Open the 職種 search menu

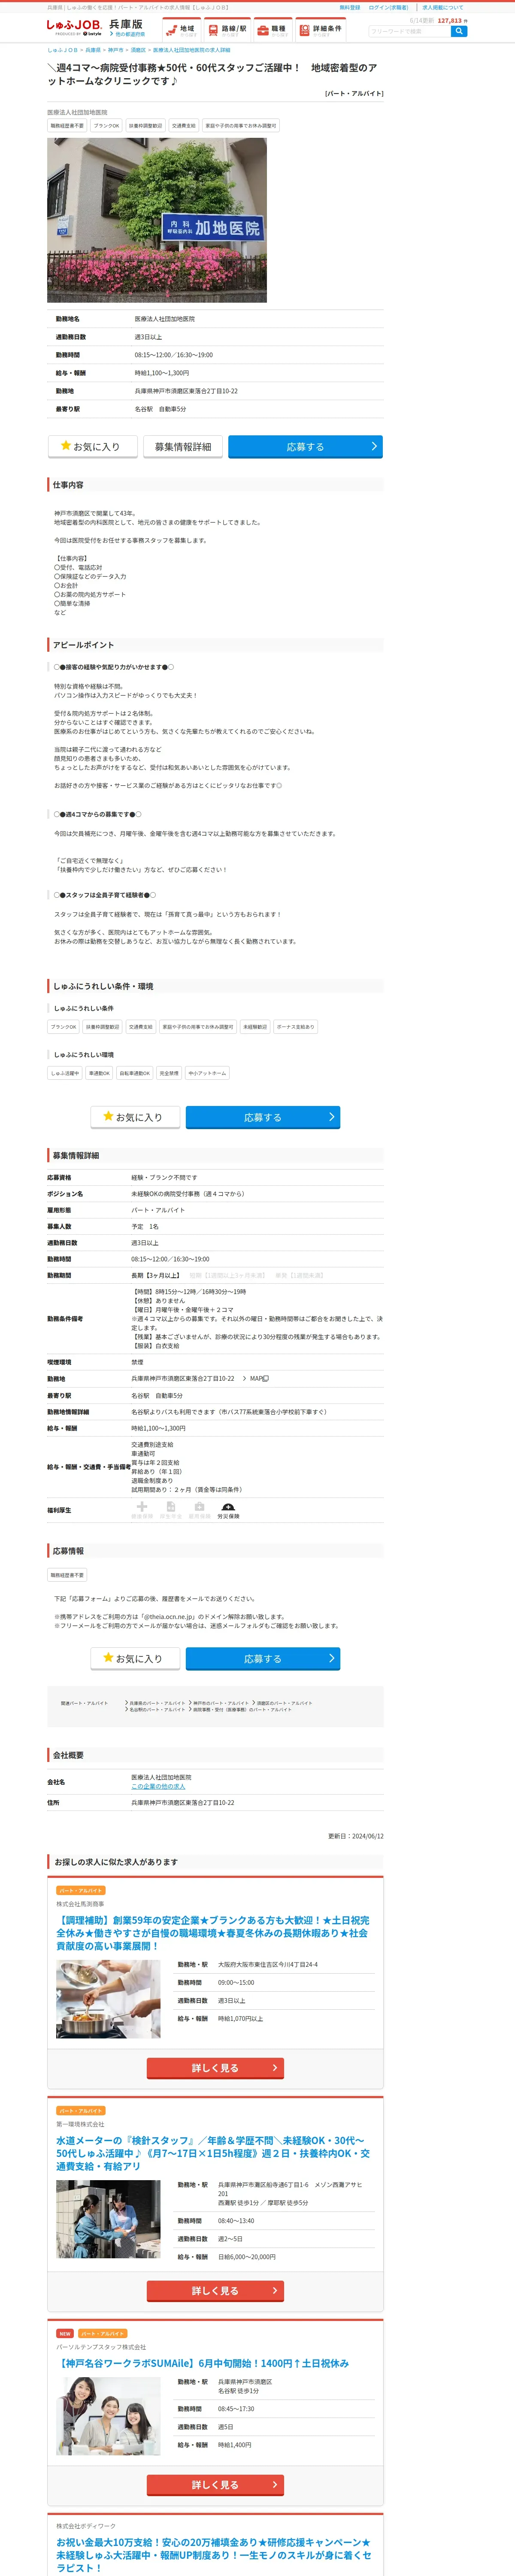click(274, 30)
